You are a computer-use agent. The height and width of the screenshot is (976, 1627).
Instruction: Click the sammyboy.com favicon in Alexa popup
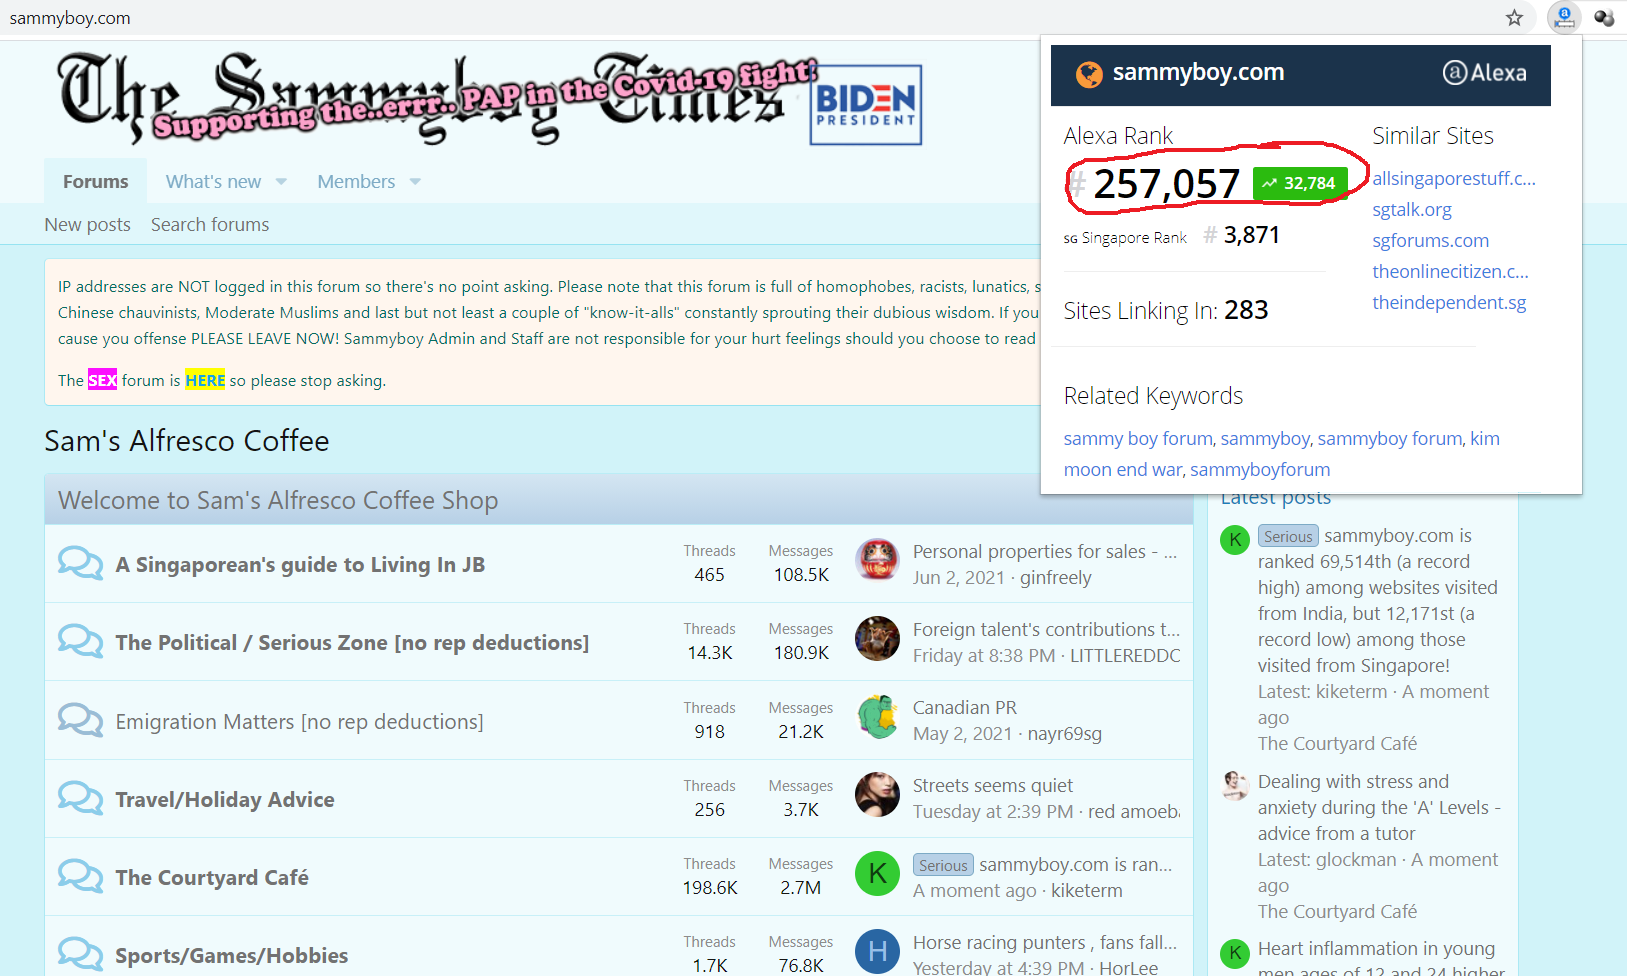coord(1089,73)
